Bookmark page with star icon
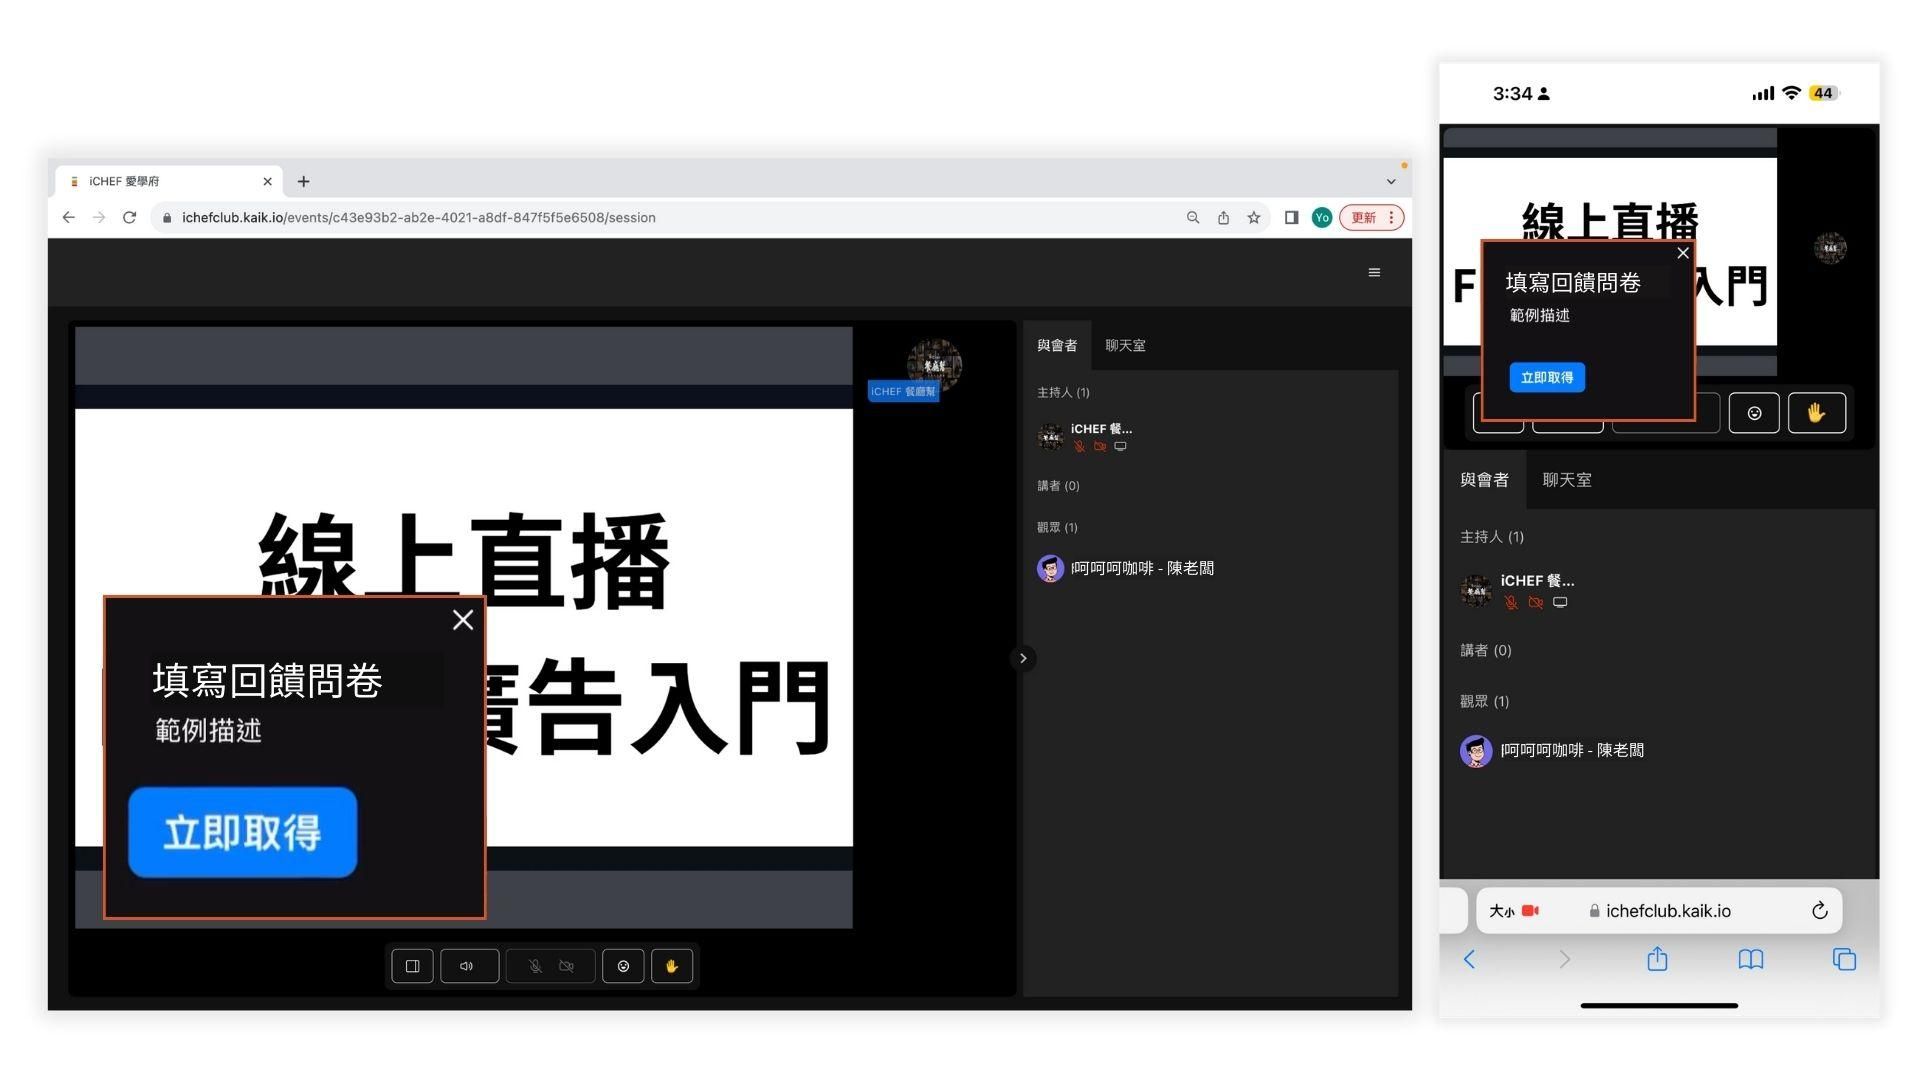Screen dimensions: 1920x1080 click(1253, 217)
